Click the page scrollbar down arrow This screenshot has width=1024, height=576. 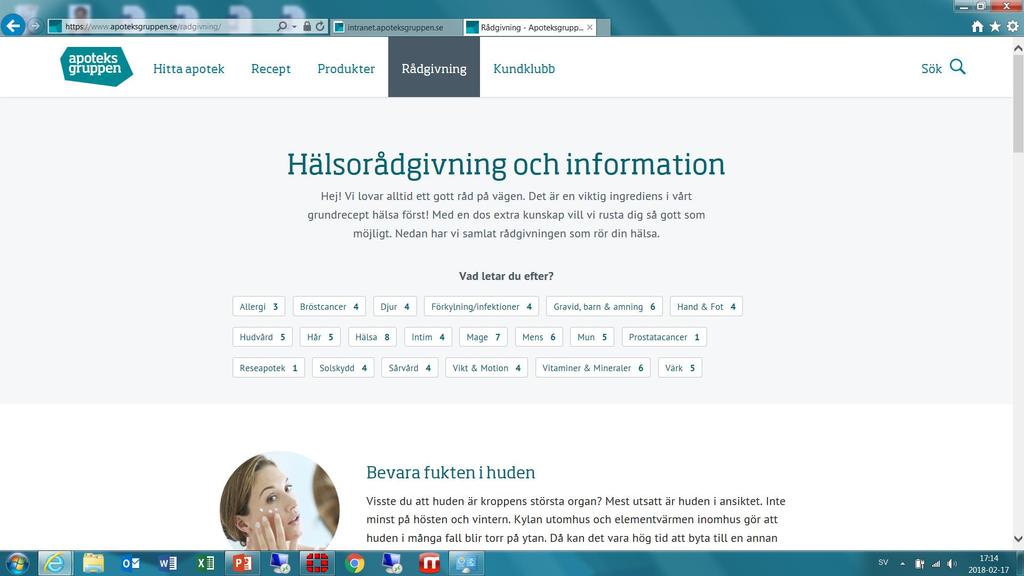1018,539
